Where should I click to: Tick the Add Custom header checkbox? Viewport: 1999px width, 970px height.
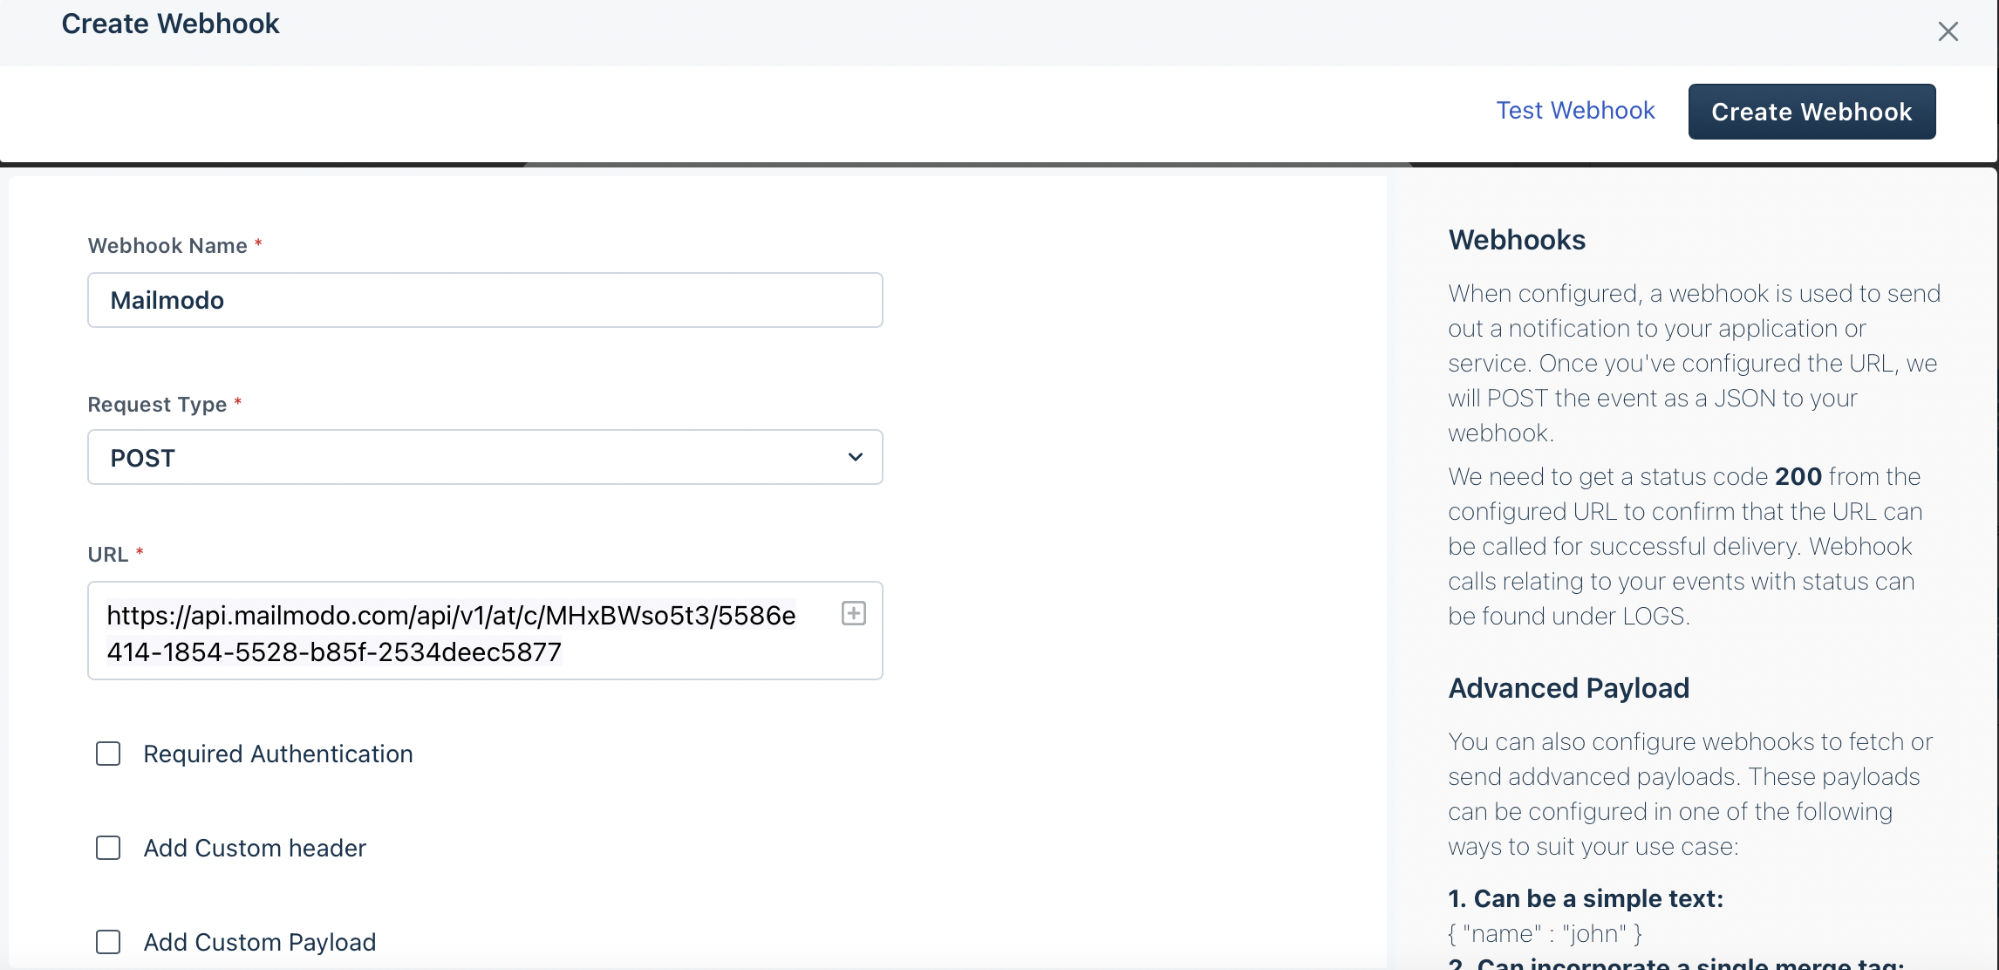(108, 848)
